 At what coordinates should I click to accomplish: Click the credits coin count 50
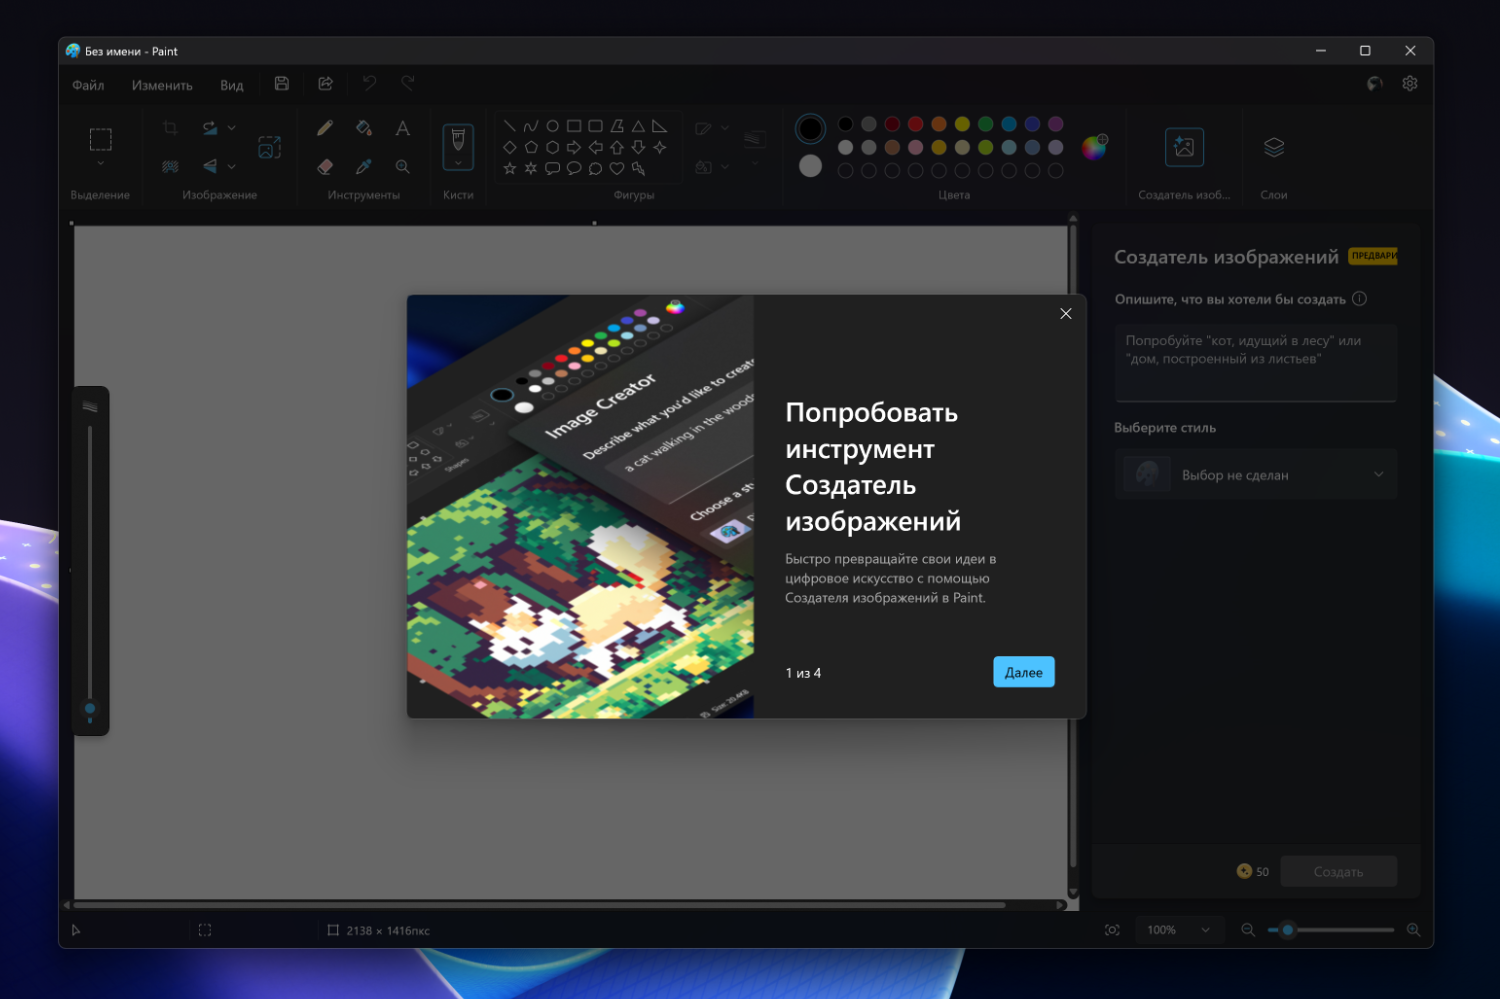point(1253,872)
